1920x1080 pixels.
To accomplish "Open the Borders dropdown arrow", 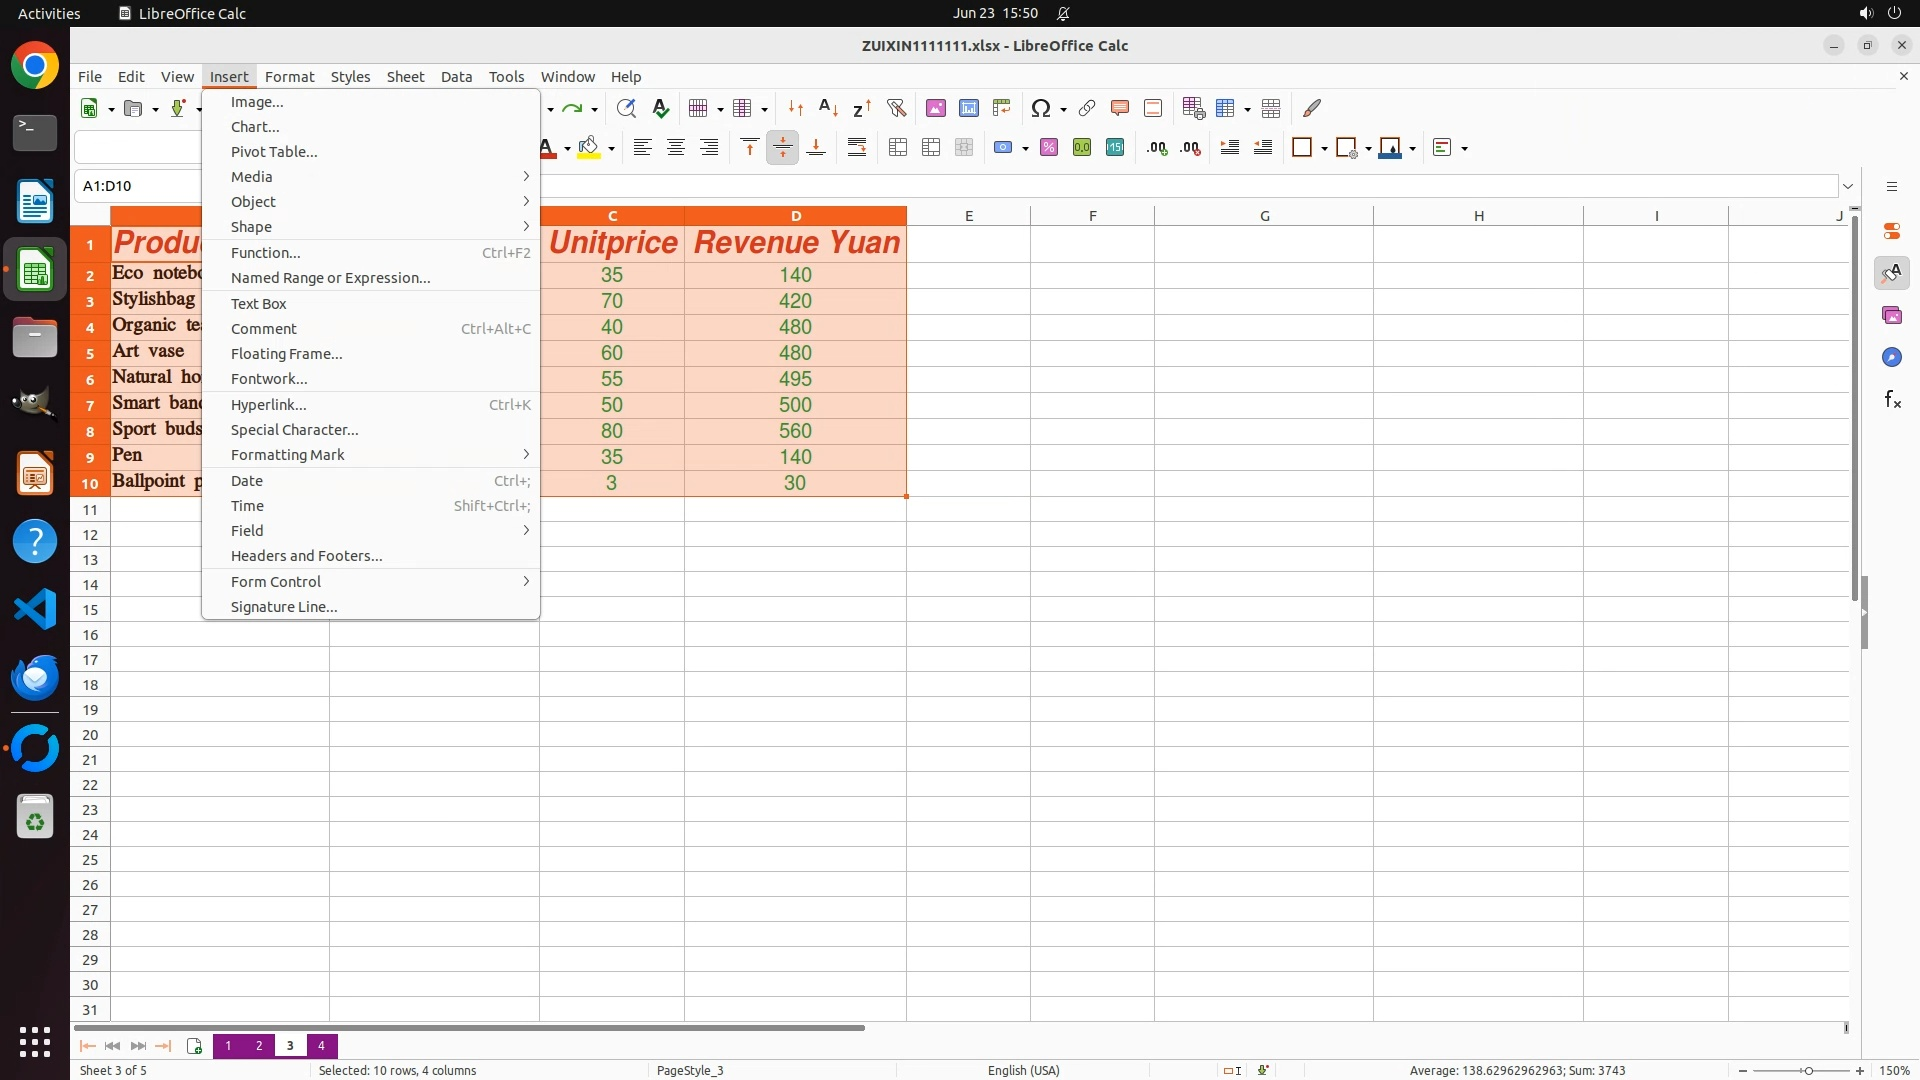I will [x=1324, y=149].
